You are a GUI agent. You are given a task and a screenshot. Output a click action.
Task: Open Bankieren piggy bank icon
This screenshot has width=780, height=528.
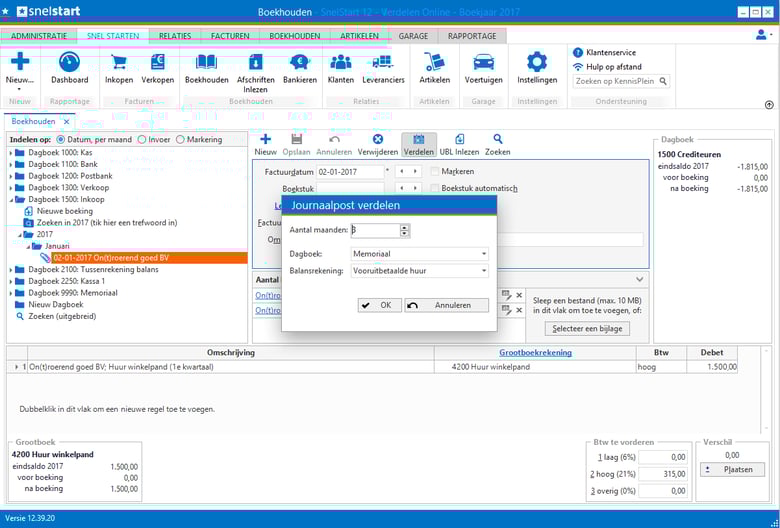300,62
